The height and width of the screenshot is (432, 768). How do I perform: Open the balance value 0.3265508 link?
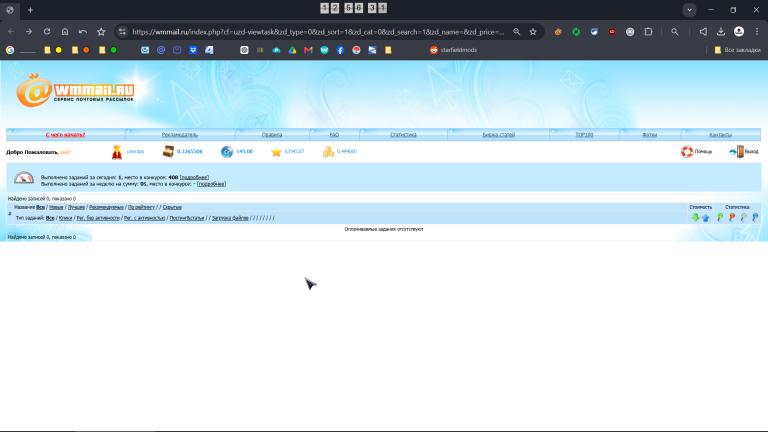pos(190,151)
